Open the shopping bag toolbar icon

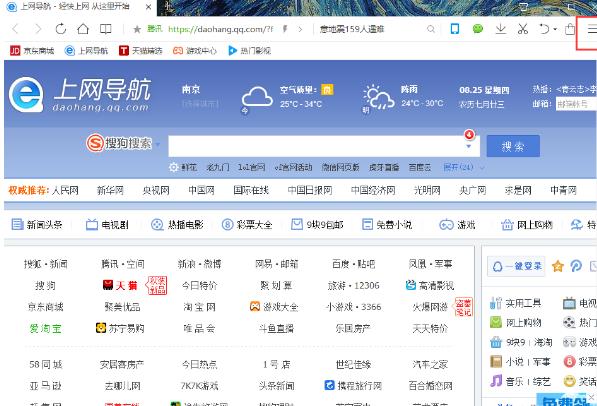pyautogui.click(x=570, y=29)
